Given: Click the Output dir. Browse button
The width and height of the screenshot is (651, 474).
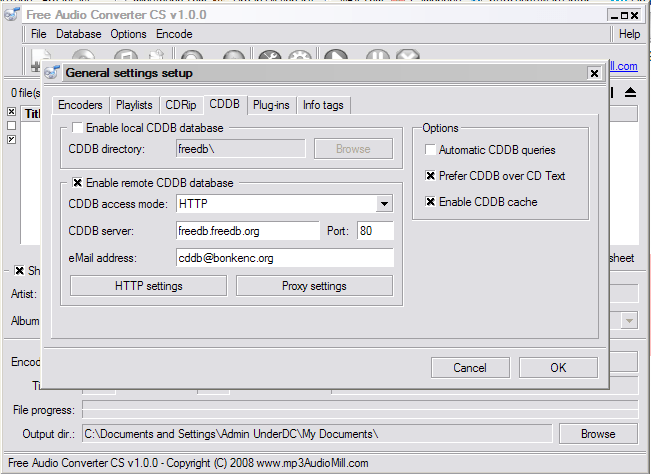Looking at the screenshot, I should pyautogui.click(x=598, y=434).
